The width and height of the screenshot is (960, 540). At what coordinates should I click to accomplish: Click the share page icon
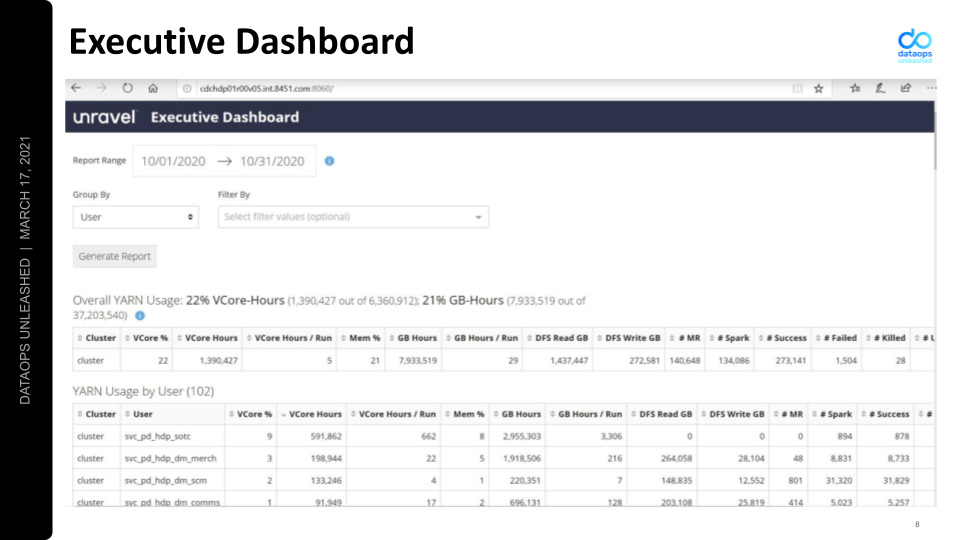pos(906,88)
